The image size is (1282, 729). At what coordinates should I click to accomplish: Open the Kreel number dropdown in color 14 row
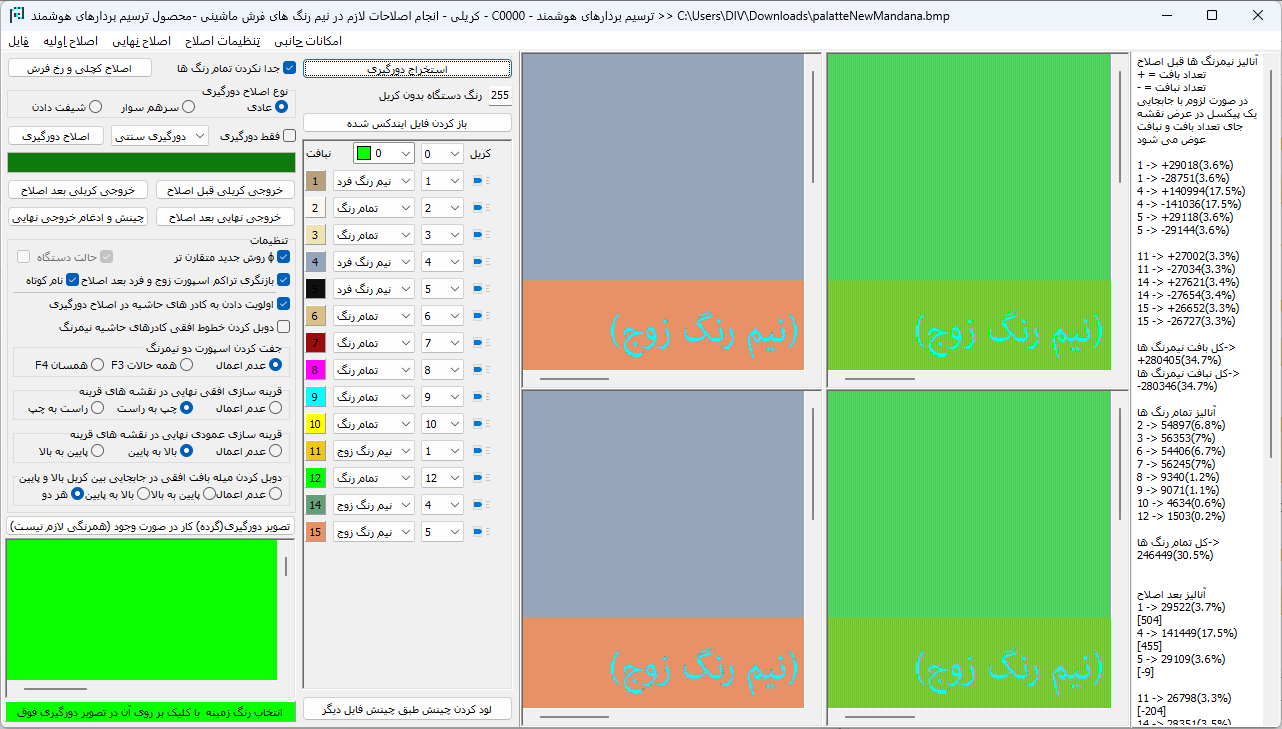pyautogui.click(x=442, y=505)
